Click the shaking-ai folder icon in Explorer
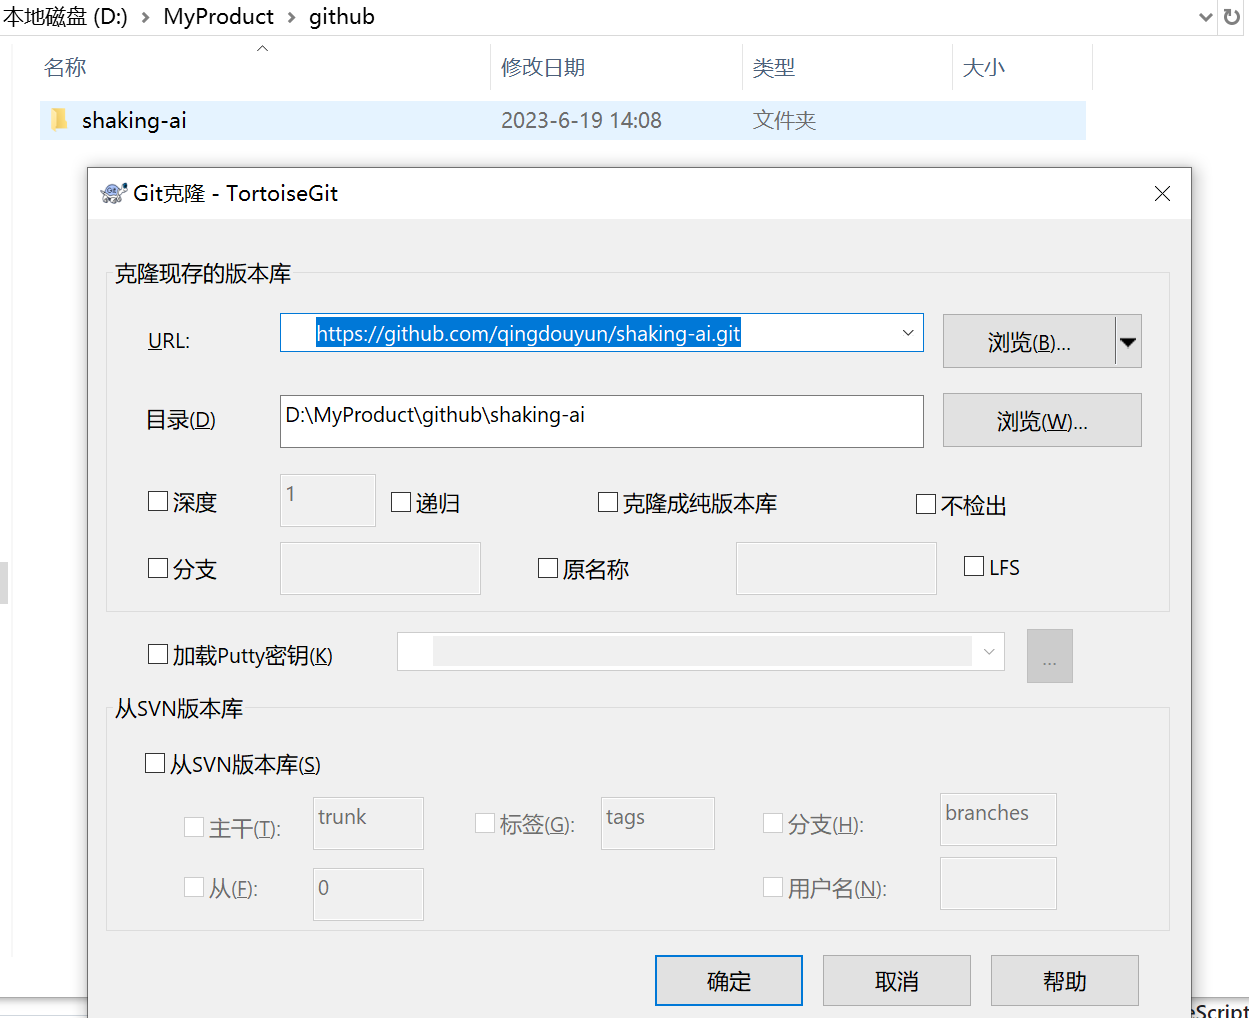Image resolution: width=1249 pixels, height=1018 pixels. tap(60, 120)
